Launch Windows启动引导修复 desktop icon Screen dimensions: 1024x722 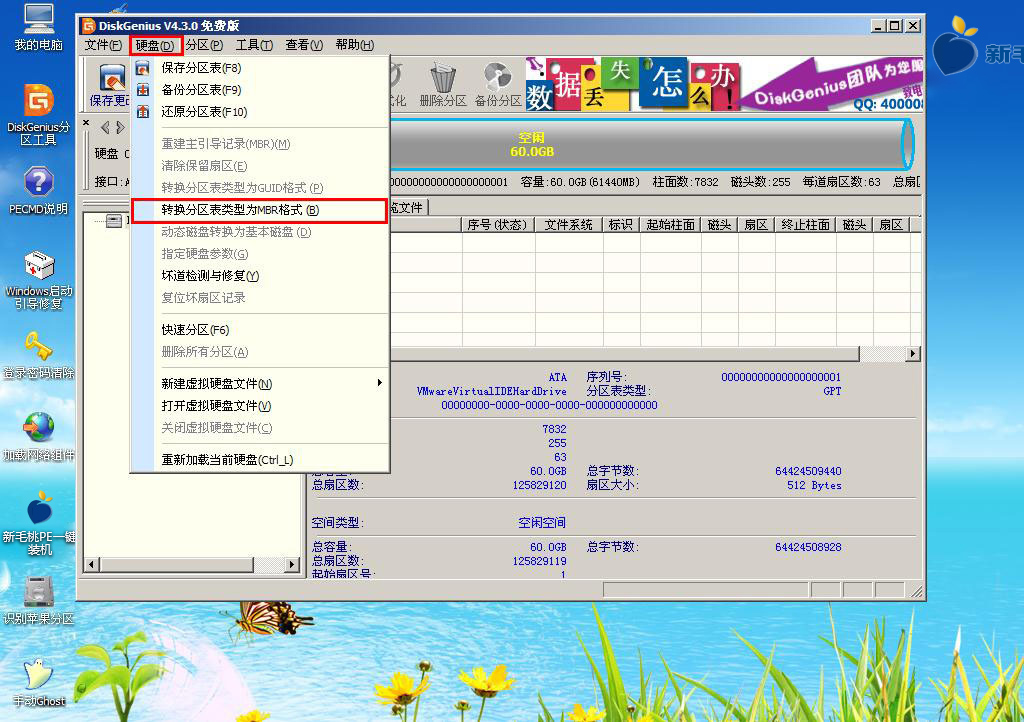tap(39, 281)
